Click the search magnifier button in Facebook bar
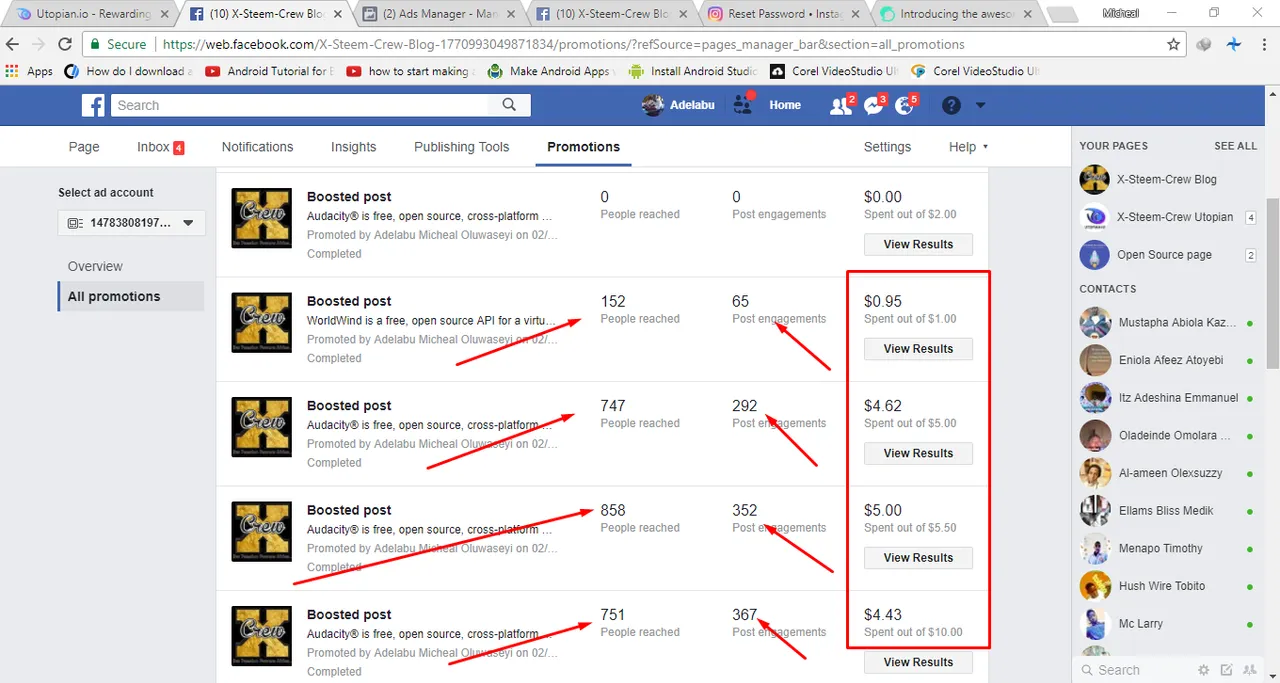Viewport: 1280px width, 683px height. [509, 105]
